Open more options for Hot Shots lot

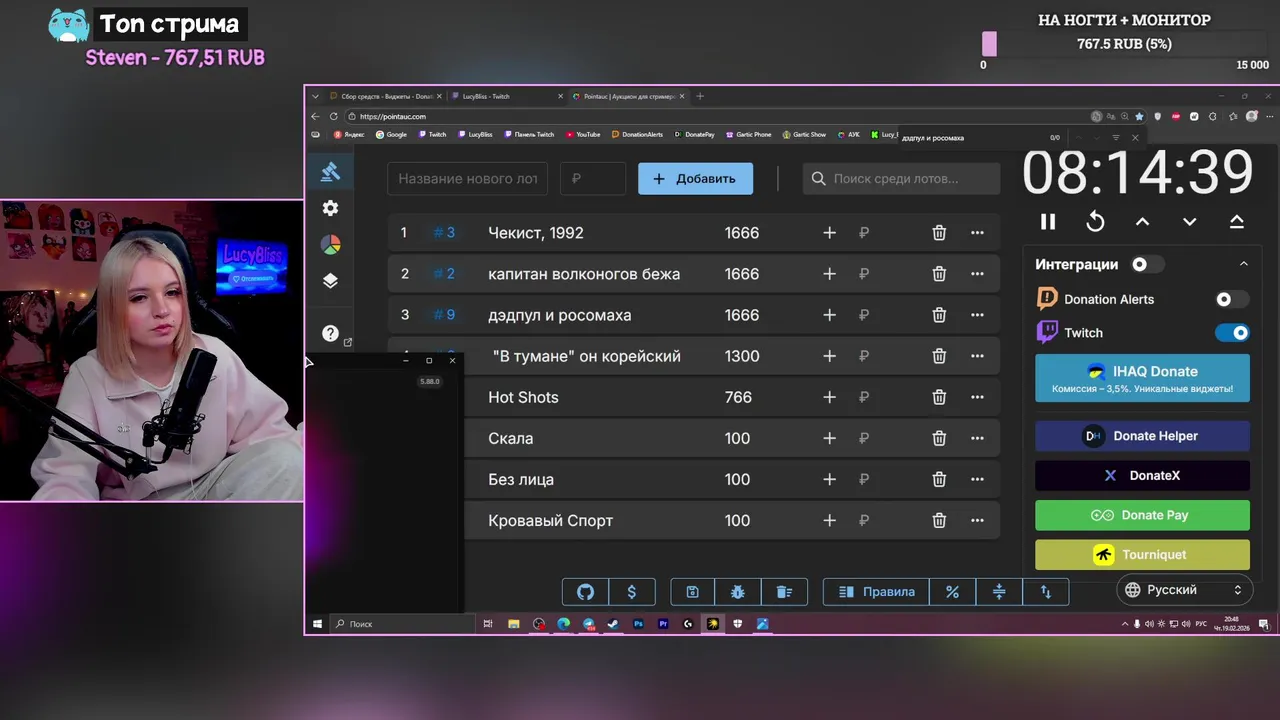click(977, 397)
